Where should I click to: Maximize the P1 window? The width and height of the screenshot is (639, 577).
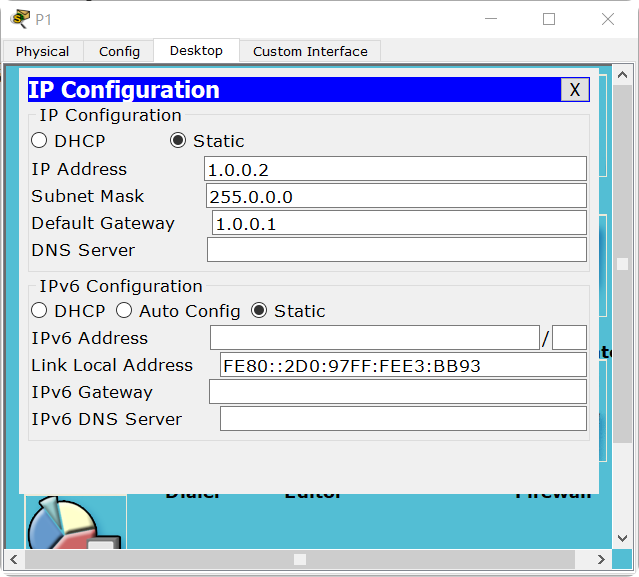(x=549, y=19)
